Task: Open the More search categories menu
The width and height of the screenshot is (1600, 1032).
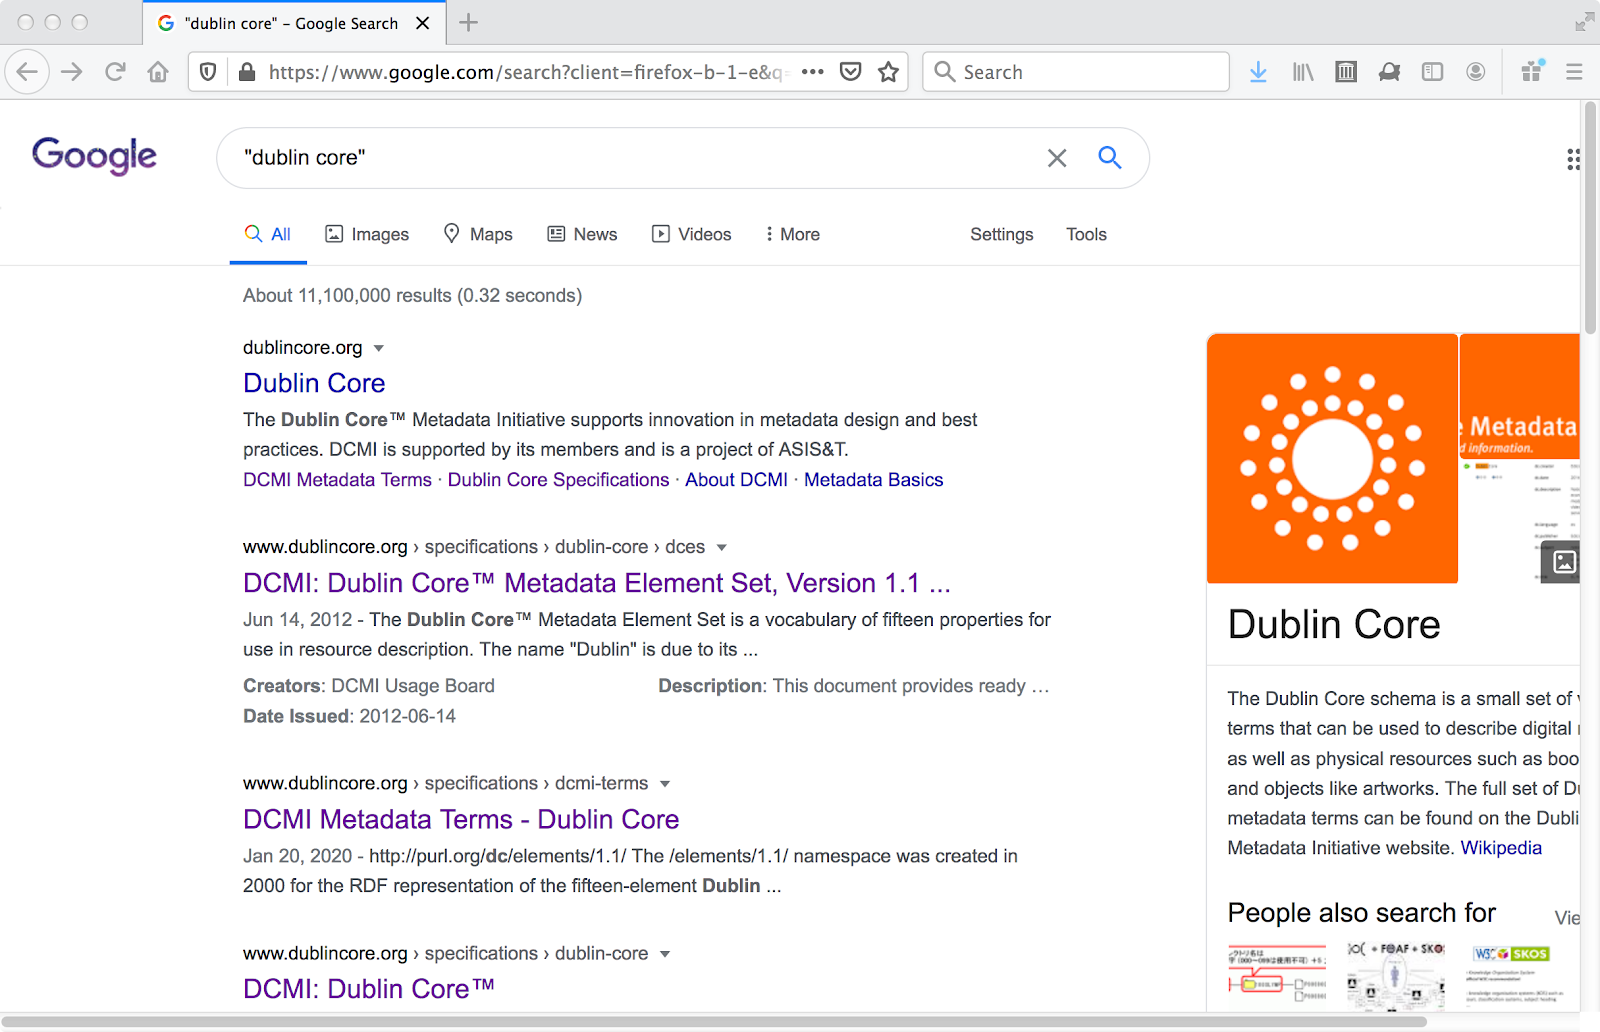Action: (792, 234)
